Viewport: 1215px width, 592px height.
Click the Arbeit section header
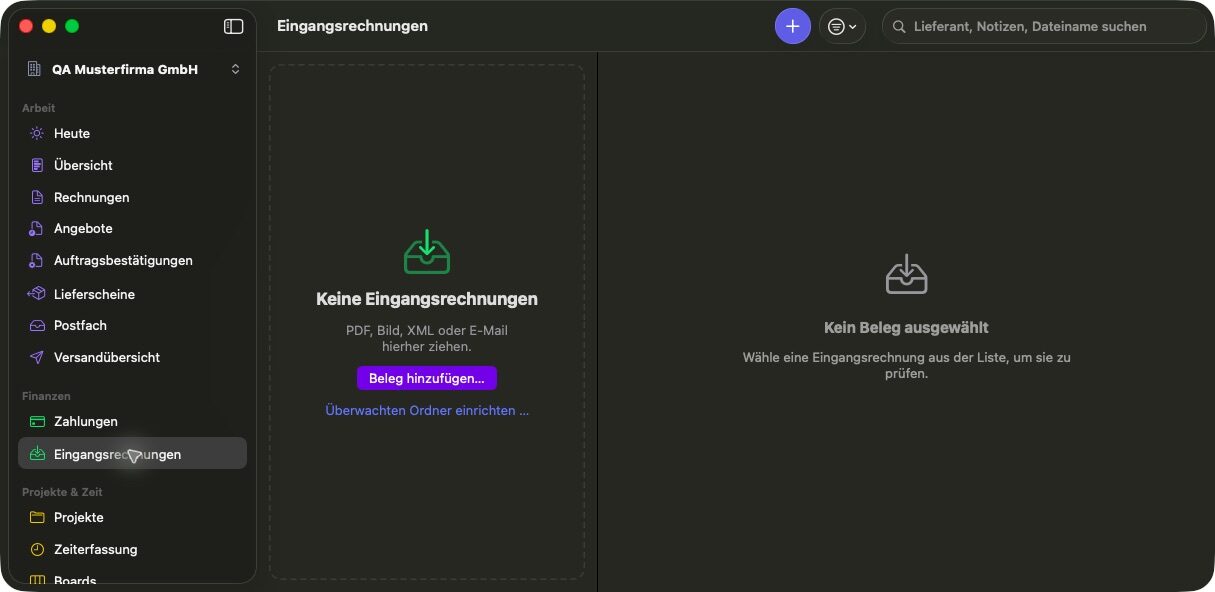(39, 108)
